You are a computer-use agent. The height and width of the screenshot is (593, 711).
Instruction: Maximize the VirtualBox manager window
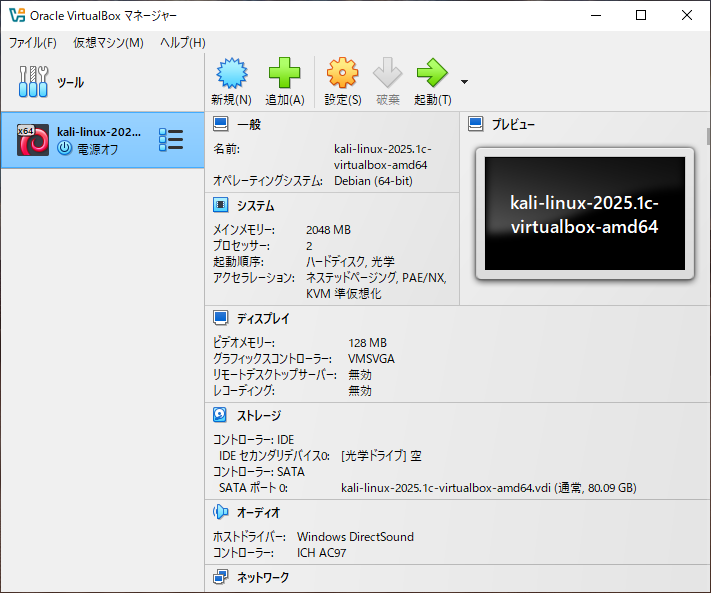click(x=641, y=15)
